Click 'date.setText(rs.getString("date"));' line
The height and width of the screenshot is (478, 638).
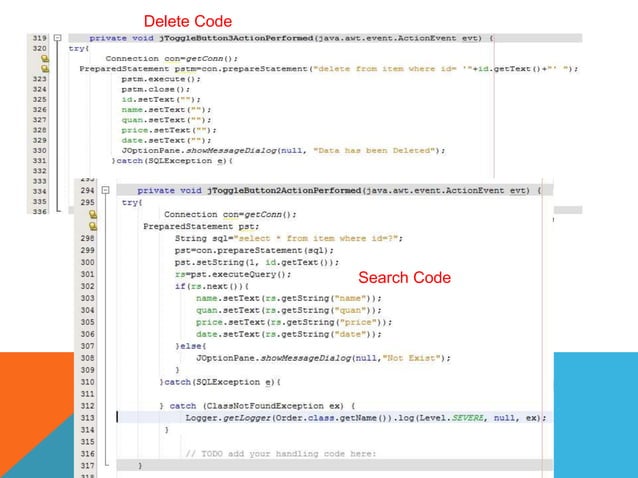(x=289, y=334)
